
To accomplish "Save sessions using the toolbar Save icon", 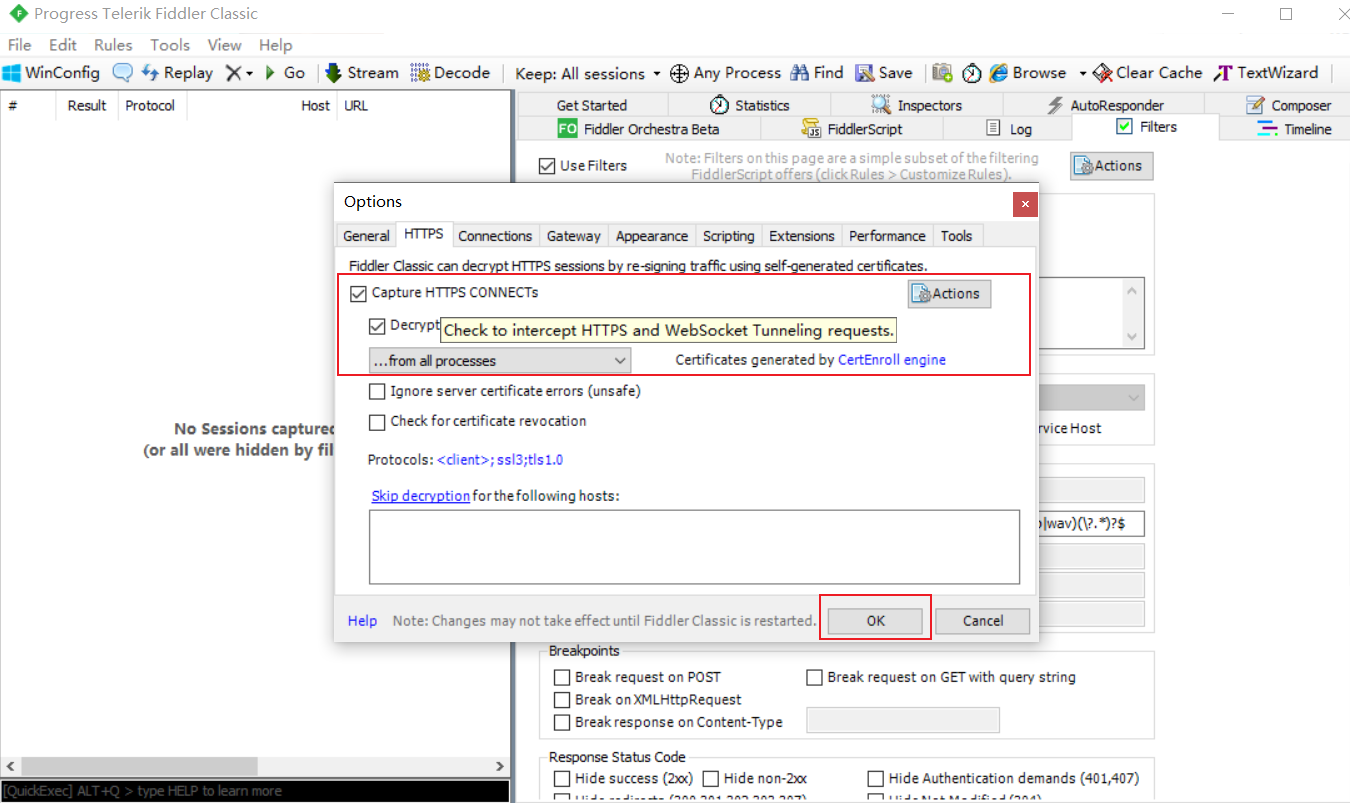I will pyautogui.click(x=884, y=73).
